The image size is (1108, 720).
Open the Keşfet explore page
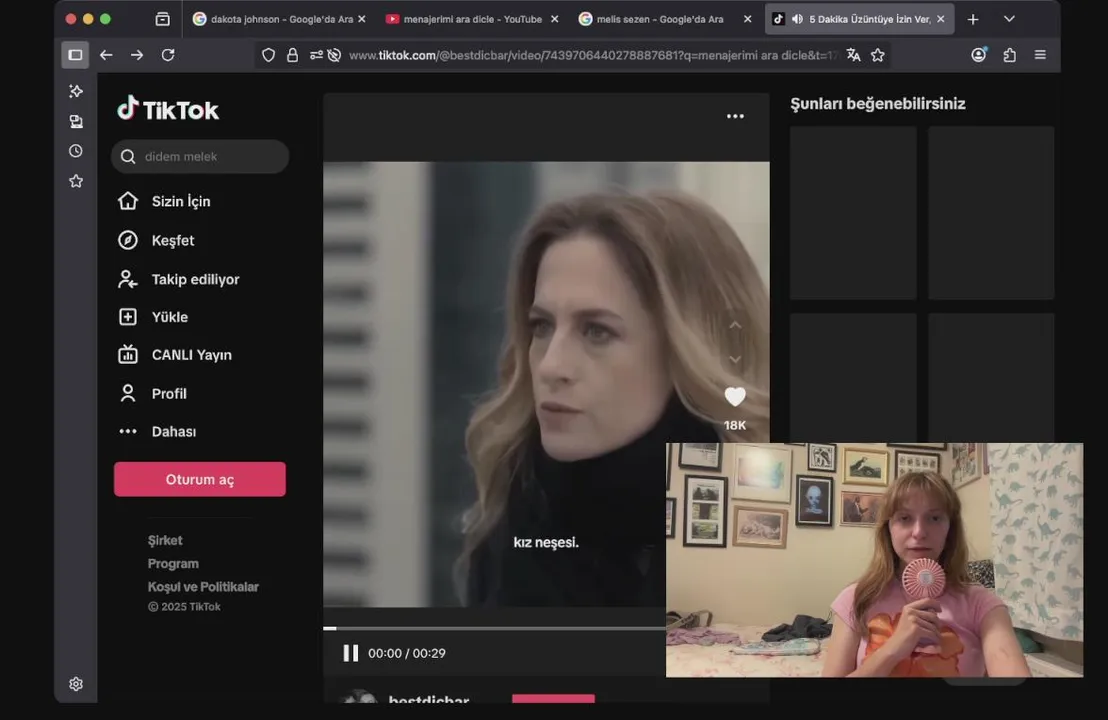pos(156,240)
